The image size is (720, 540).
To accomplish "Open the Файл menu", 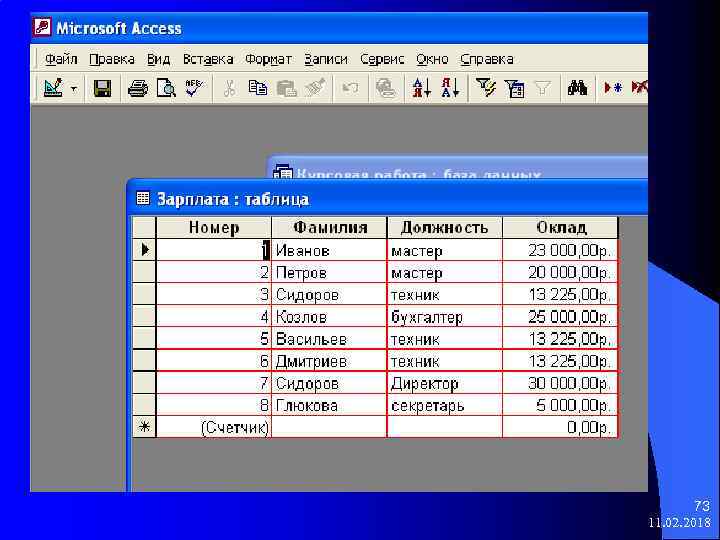I will [x=61, y=59].
